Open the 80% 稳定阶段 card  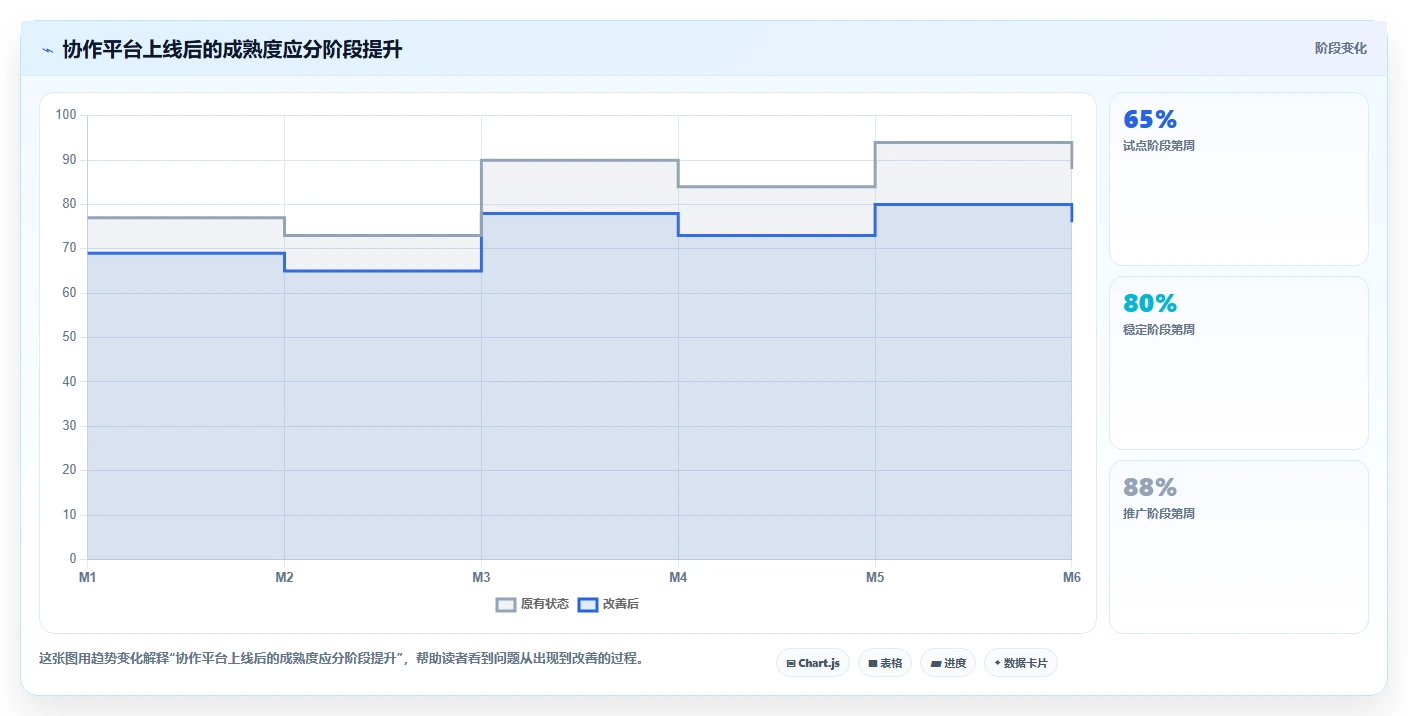(1238, 363)
